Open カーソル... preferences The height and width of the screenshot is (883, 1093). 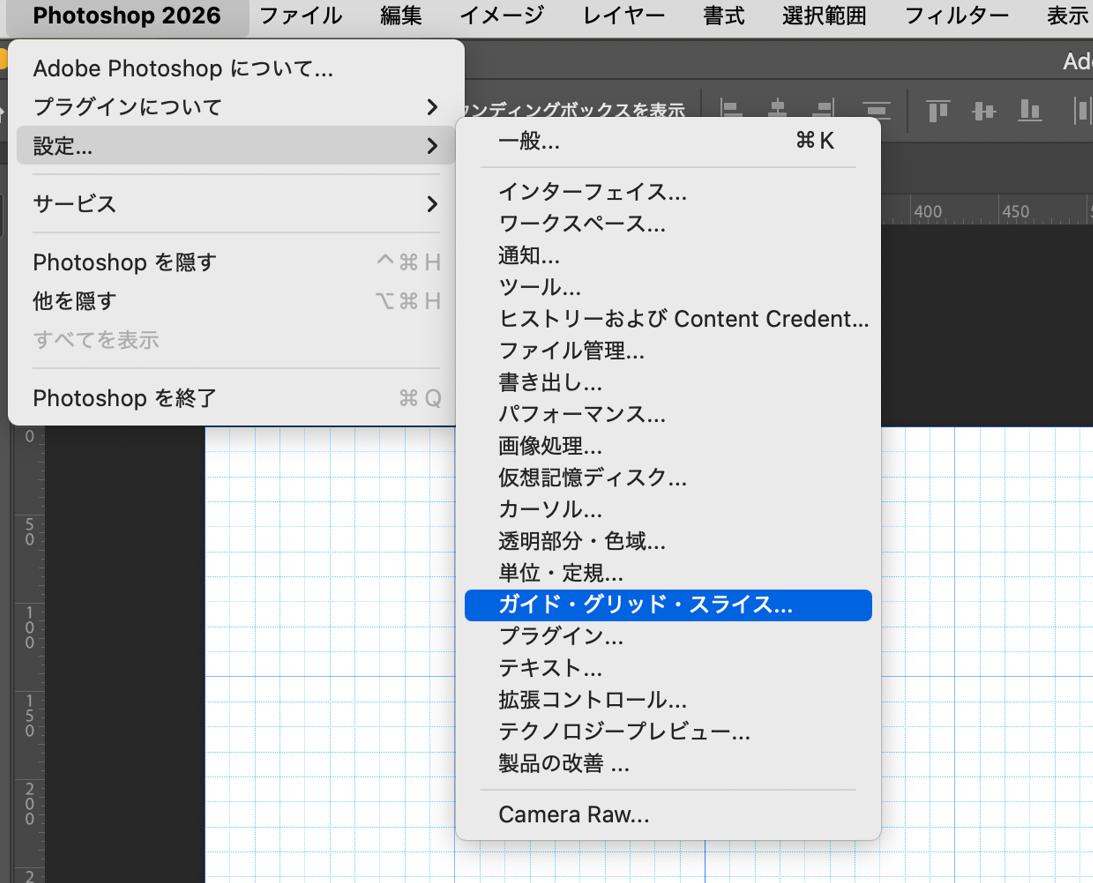click(668, 509)
